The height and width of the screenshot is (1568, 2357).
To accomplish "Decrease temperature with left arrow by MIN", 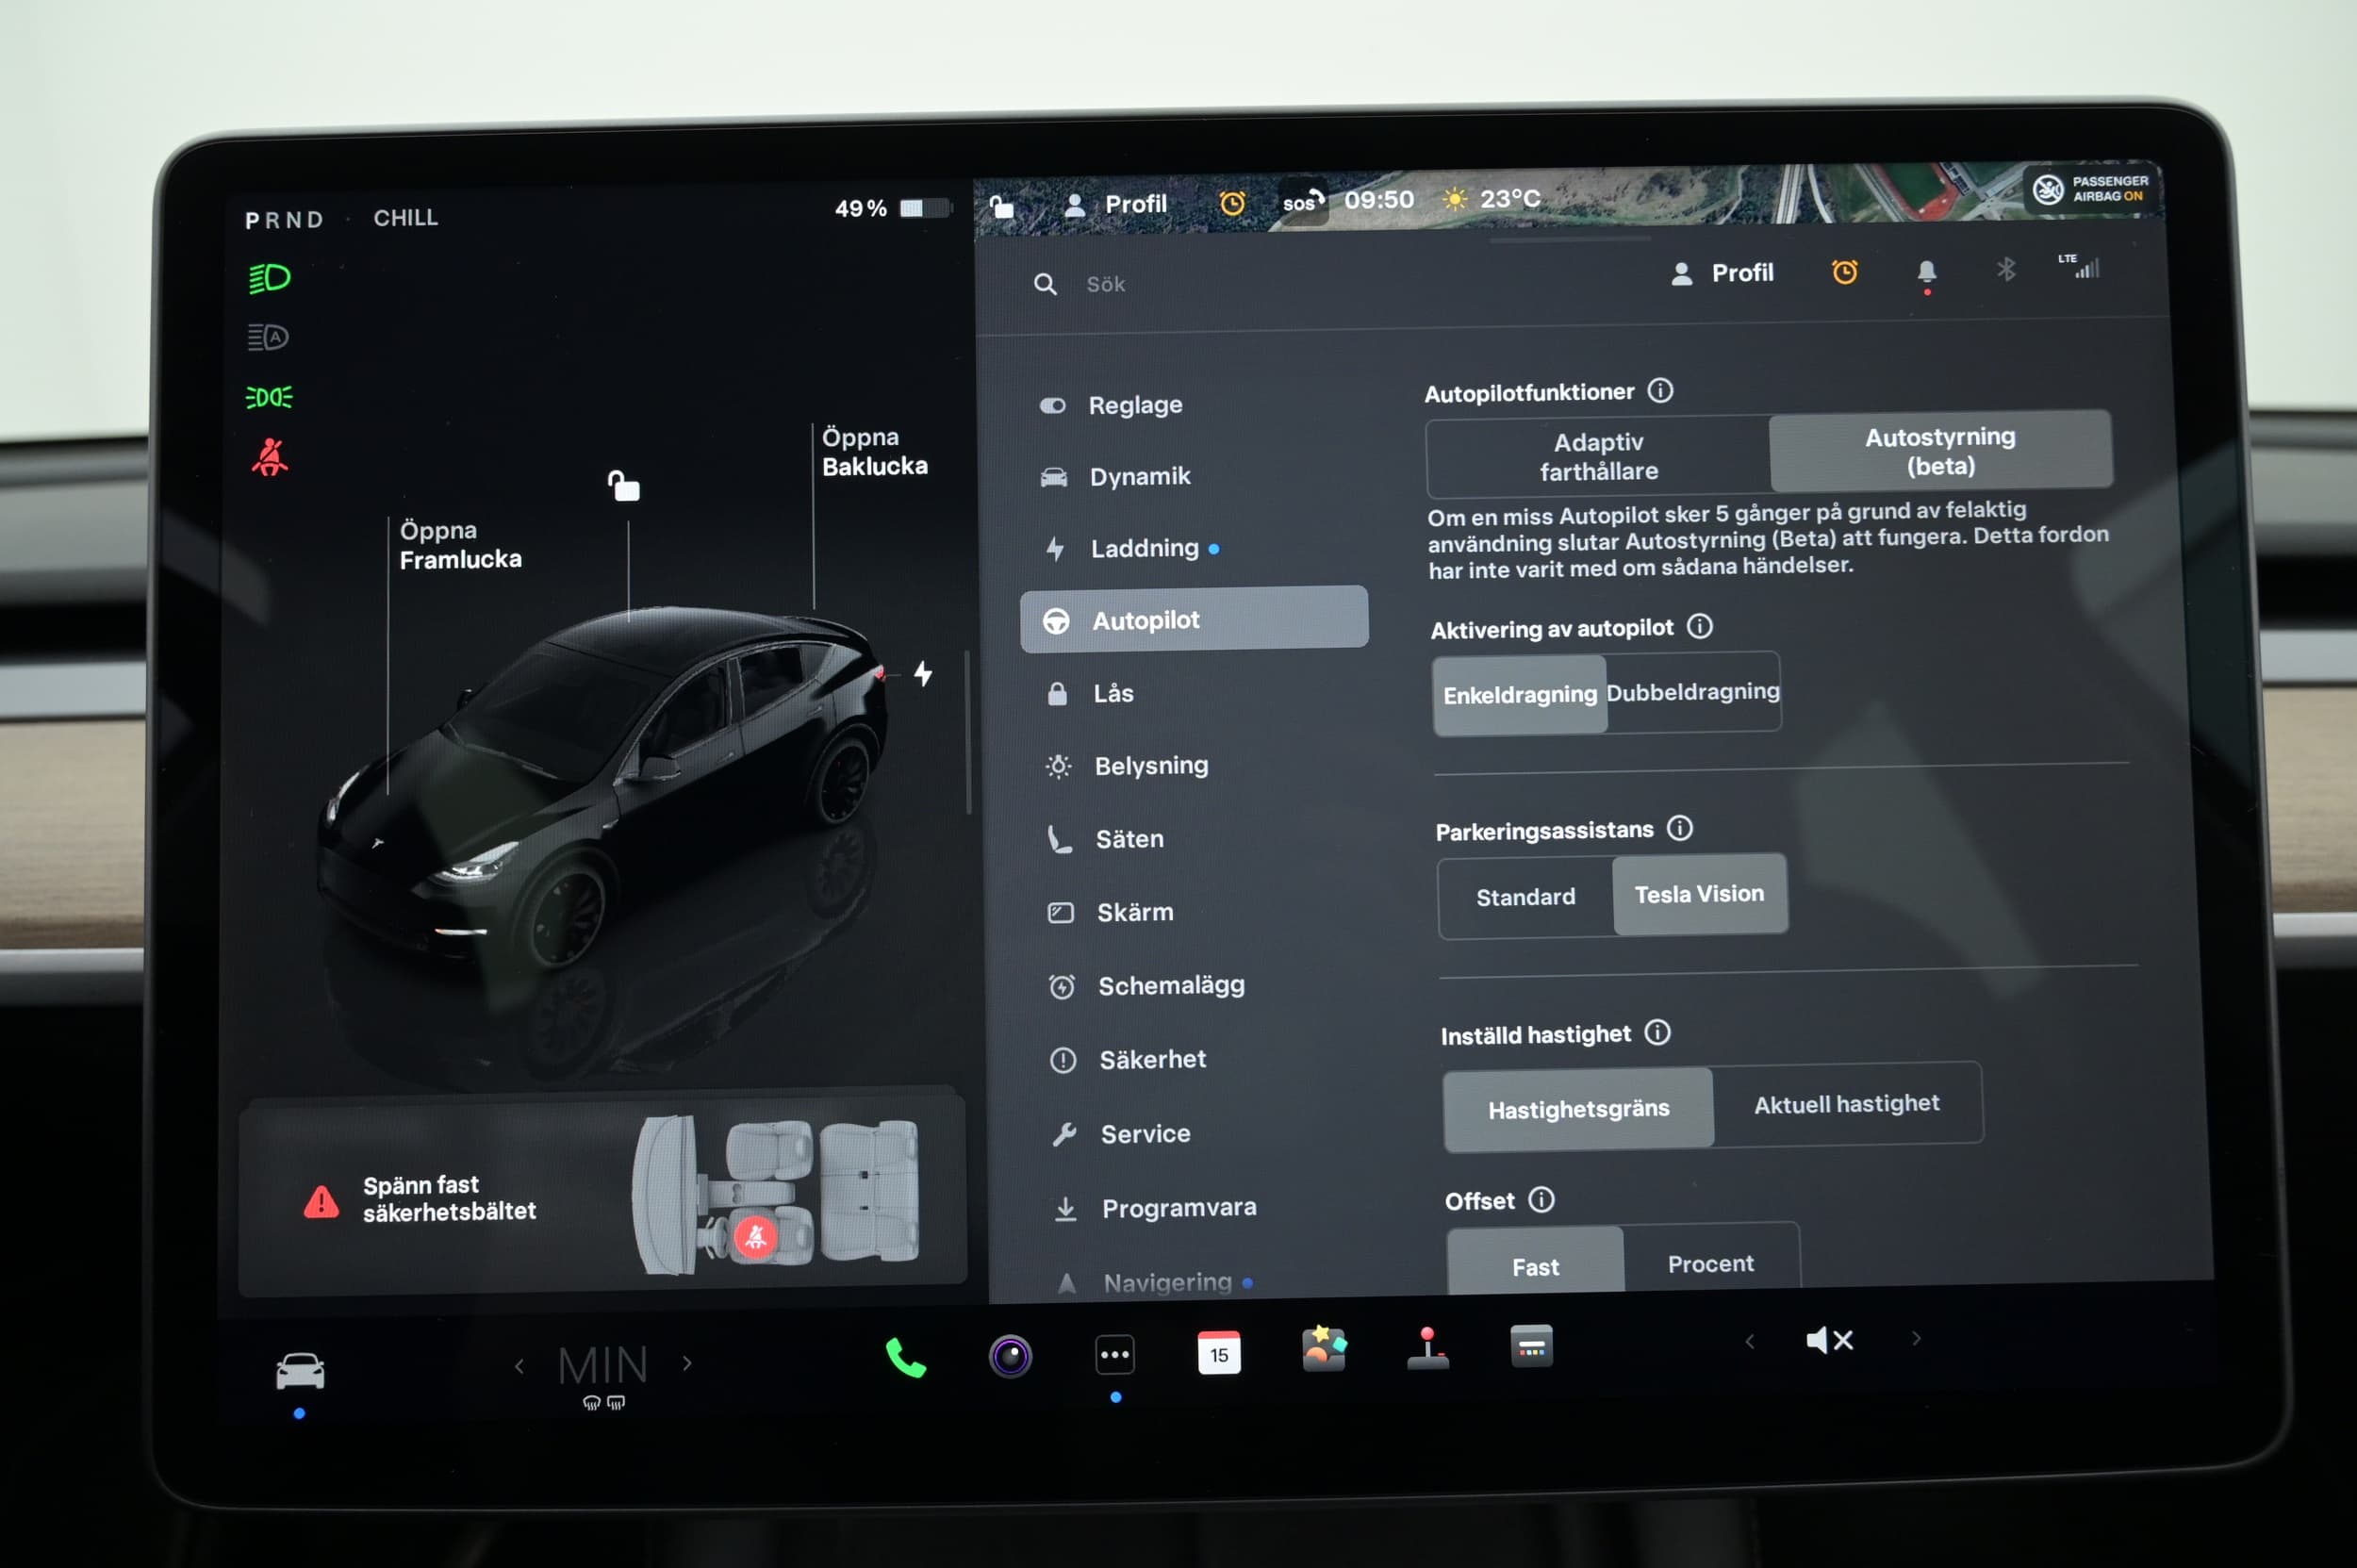I will [519, 1366].
